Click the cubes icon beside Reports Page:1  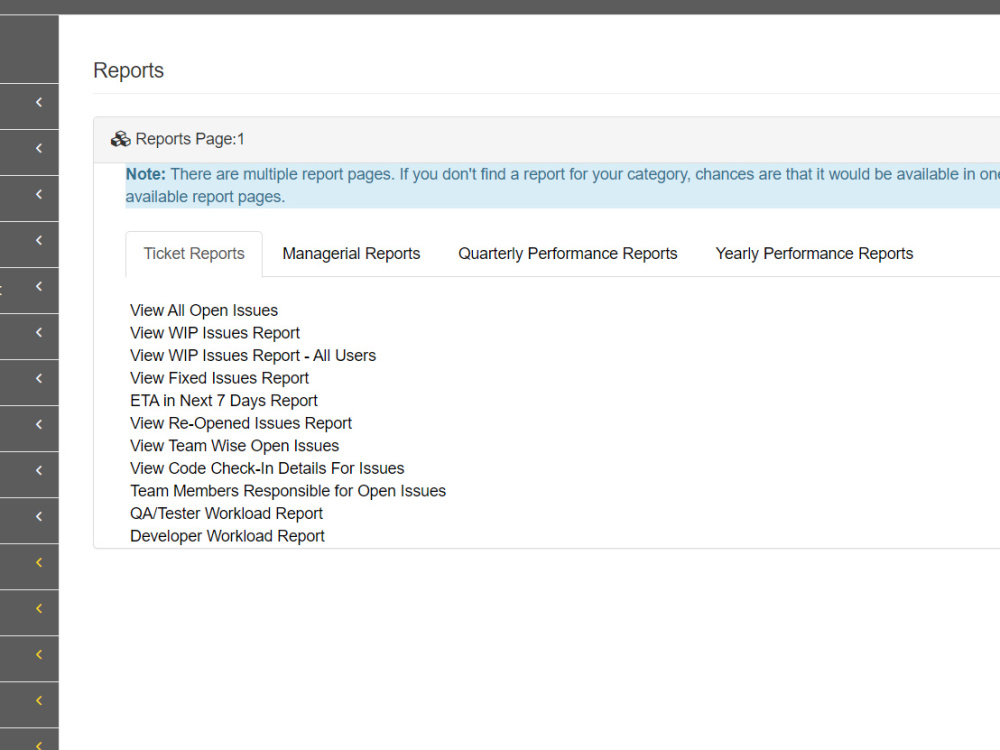point(120,139)
